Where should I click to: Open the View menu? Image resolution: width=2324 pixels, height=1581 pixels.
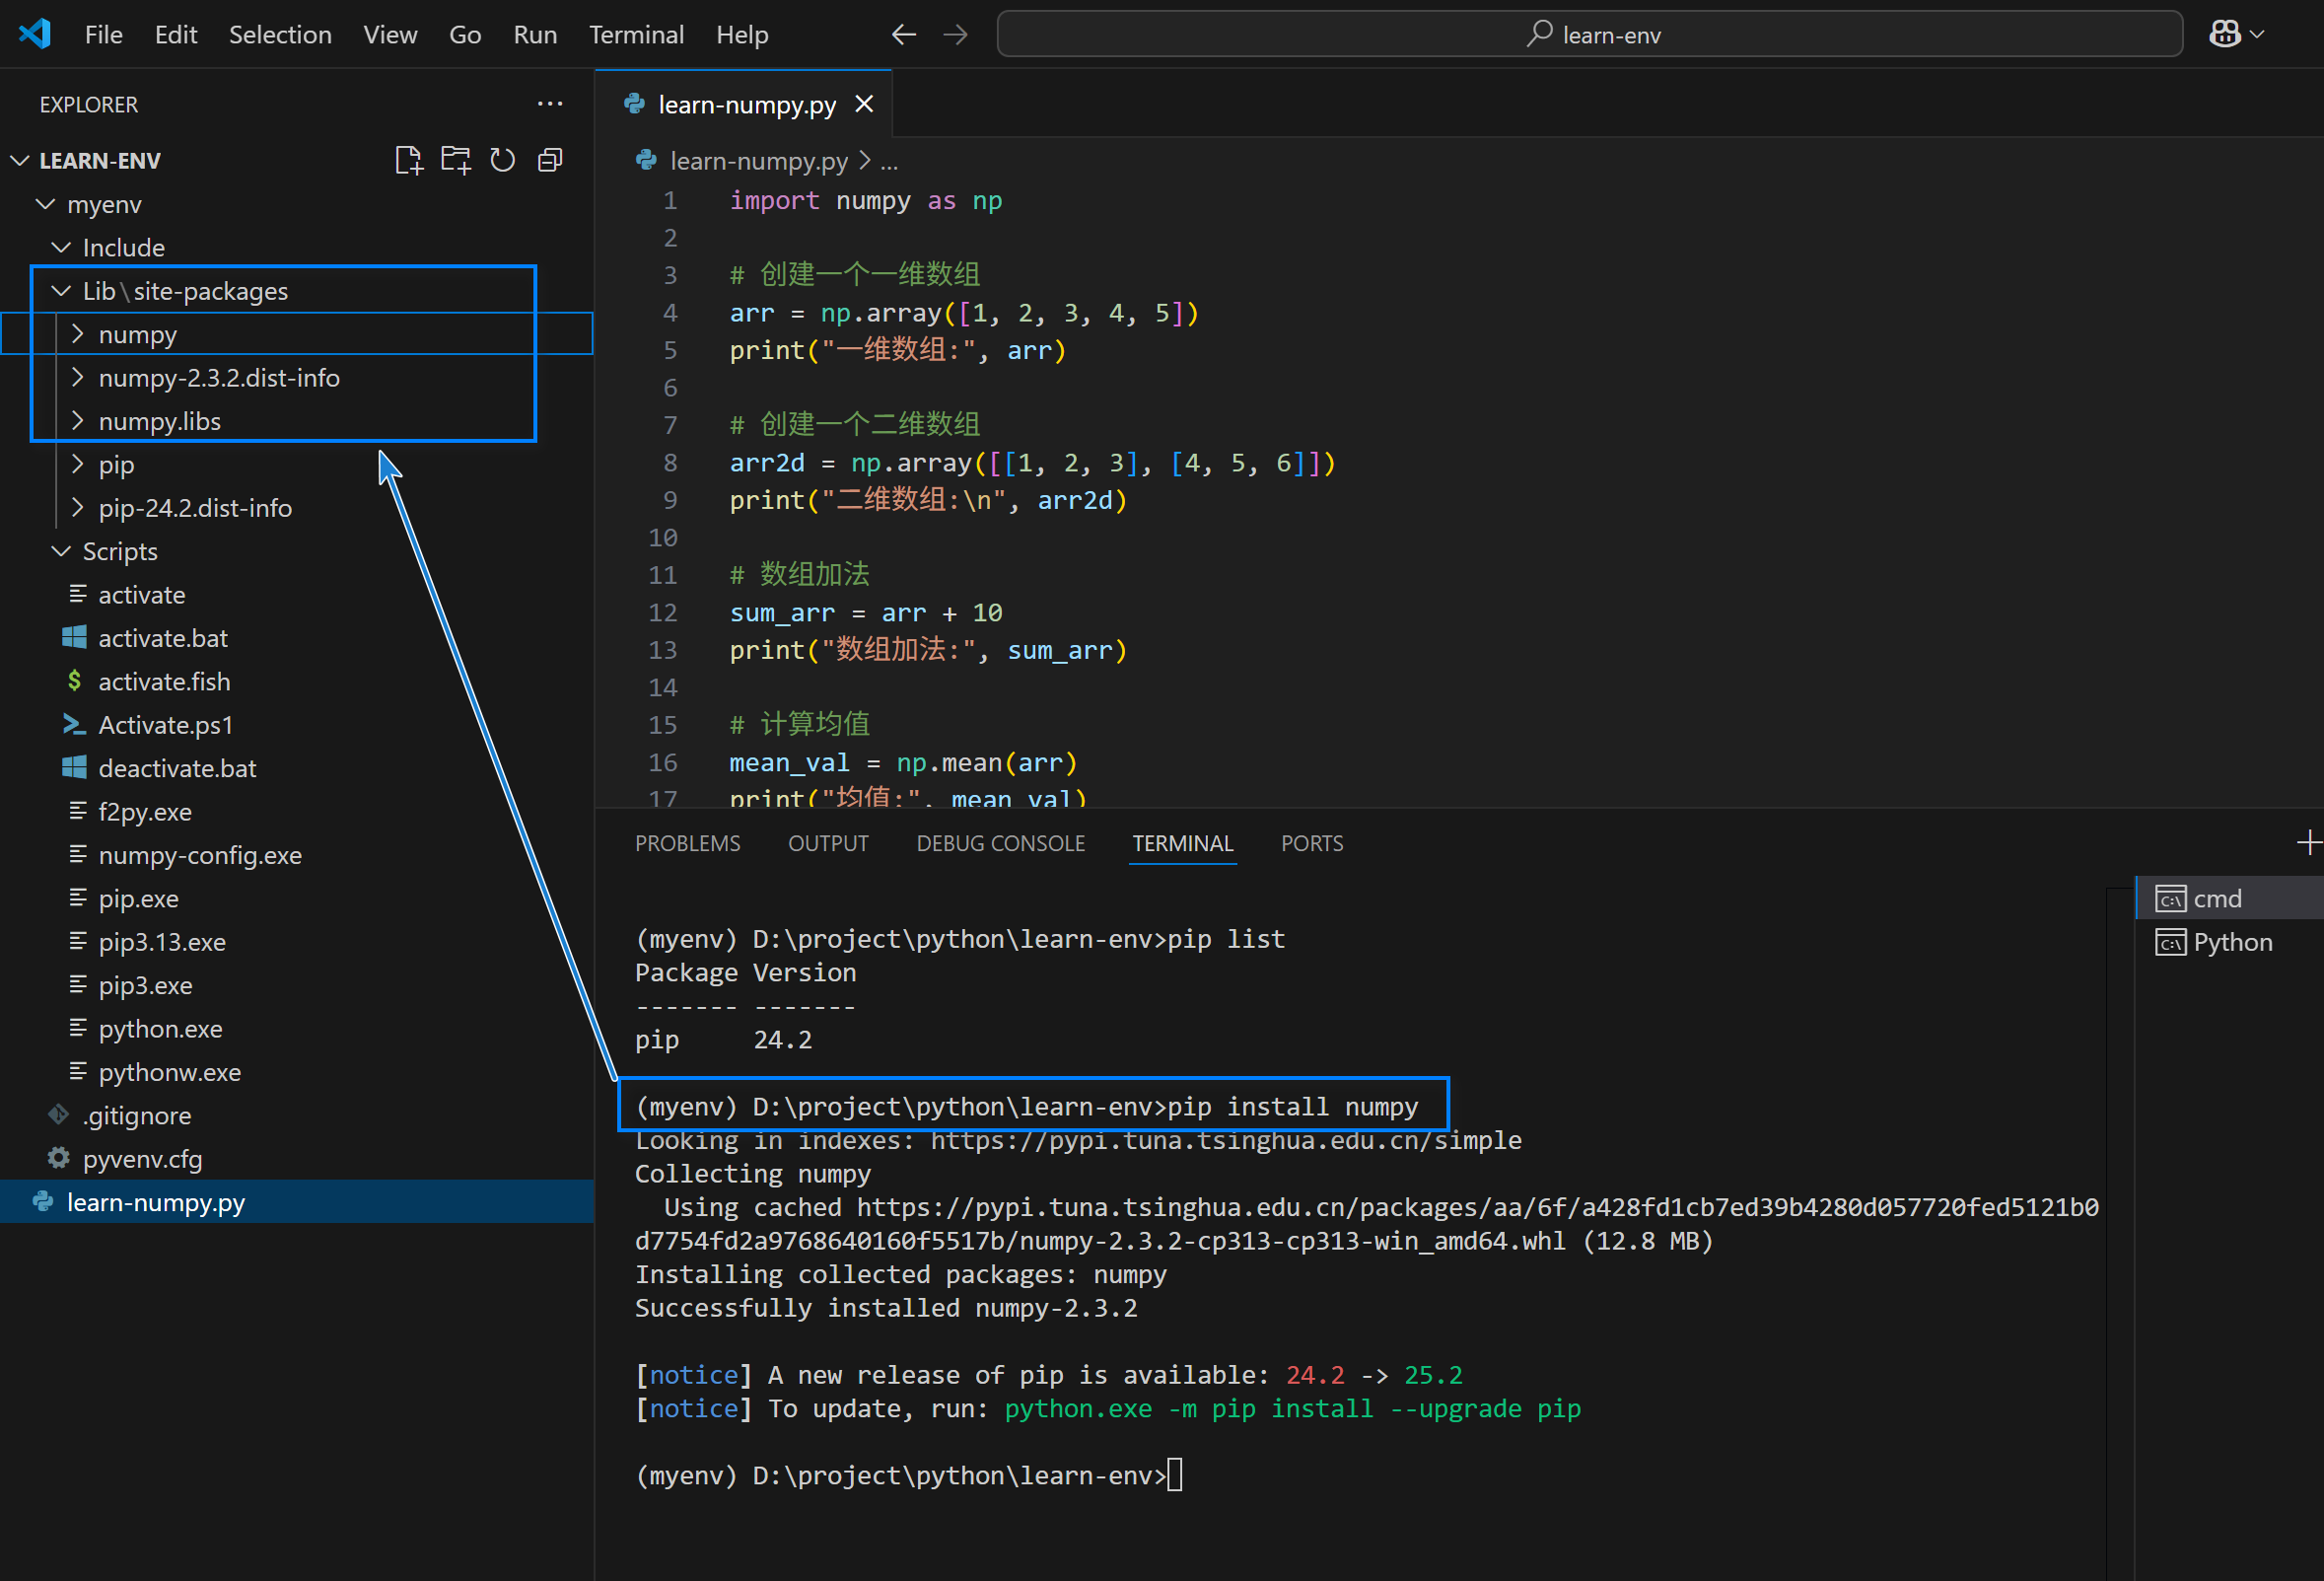[390, 35]
